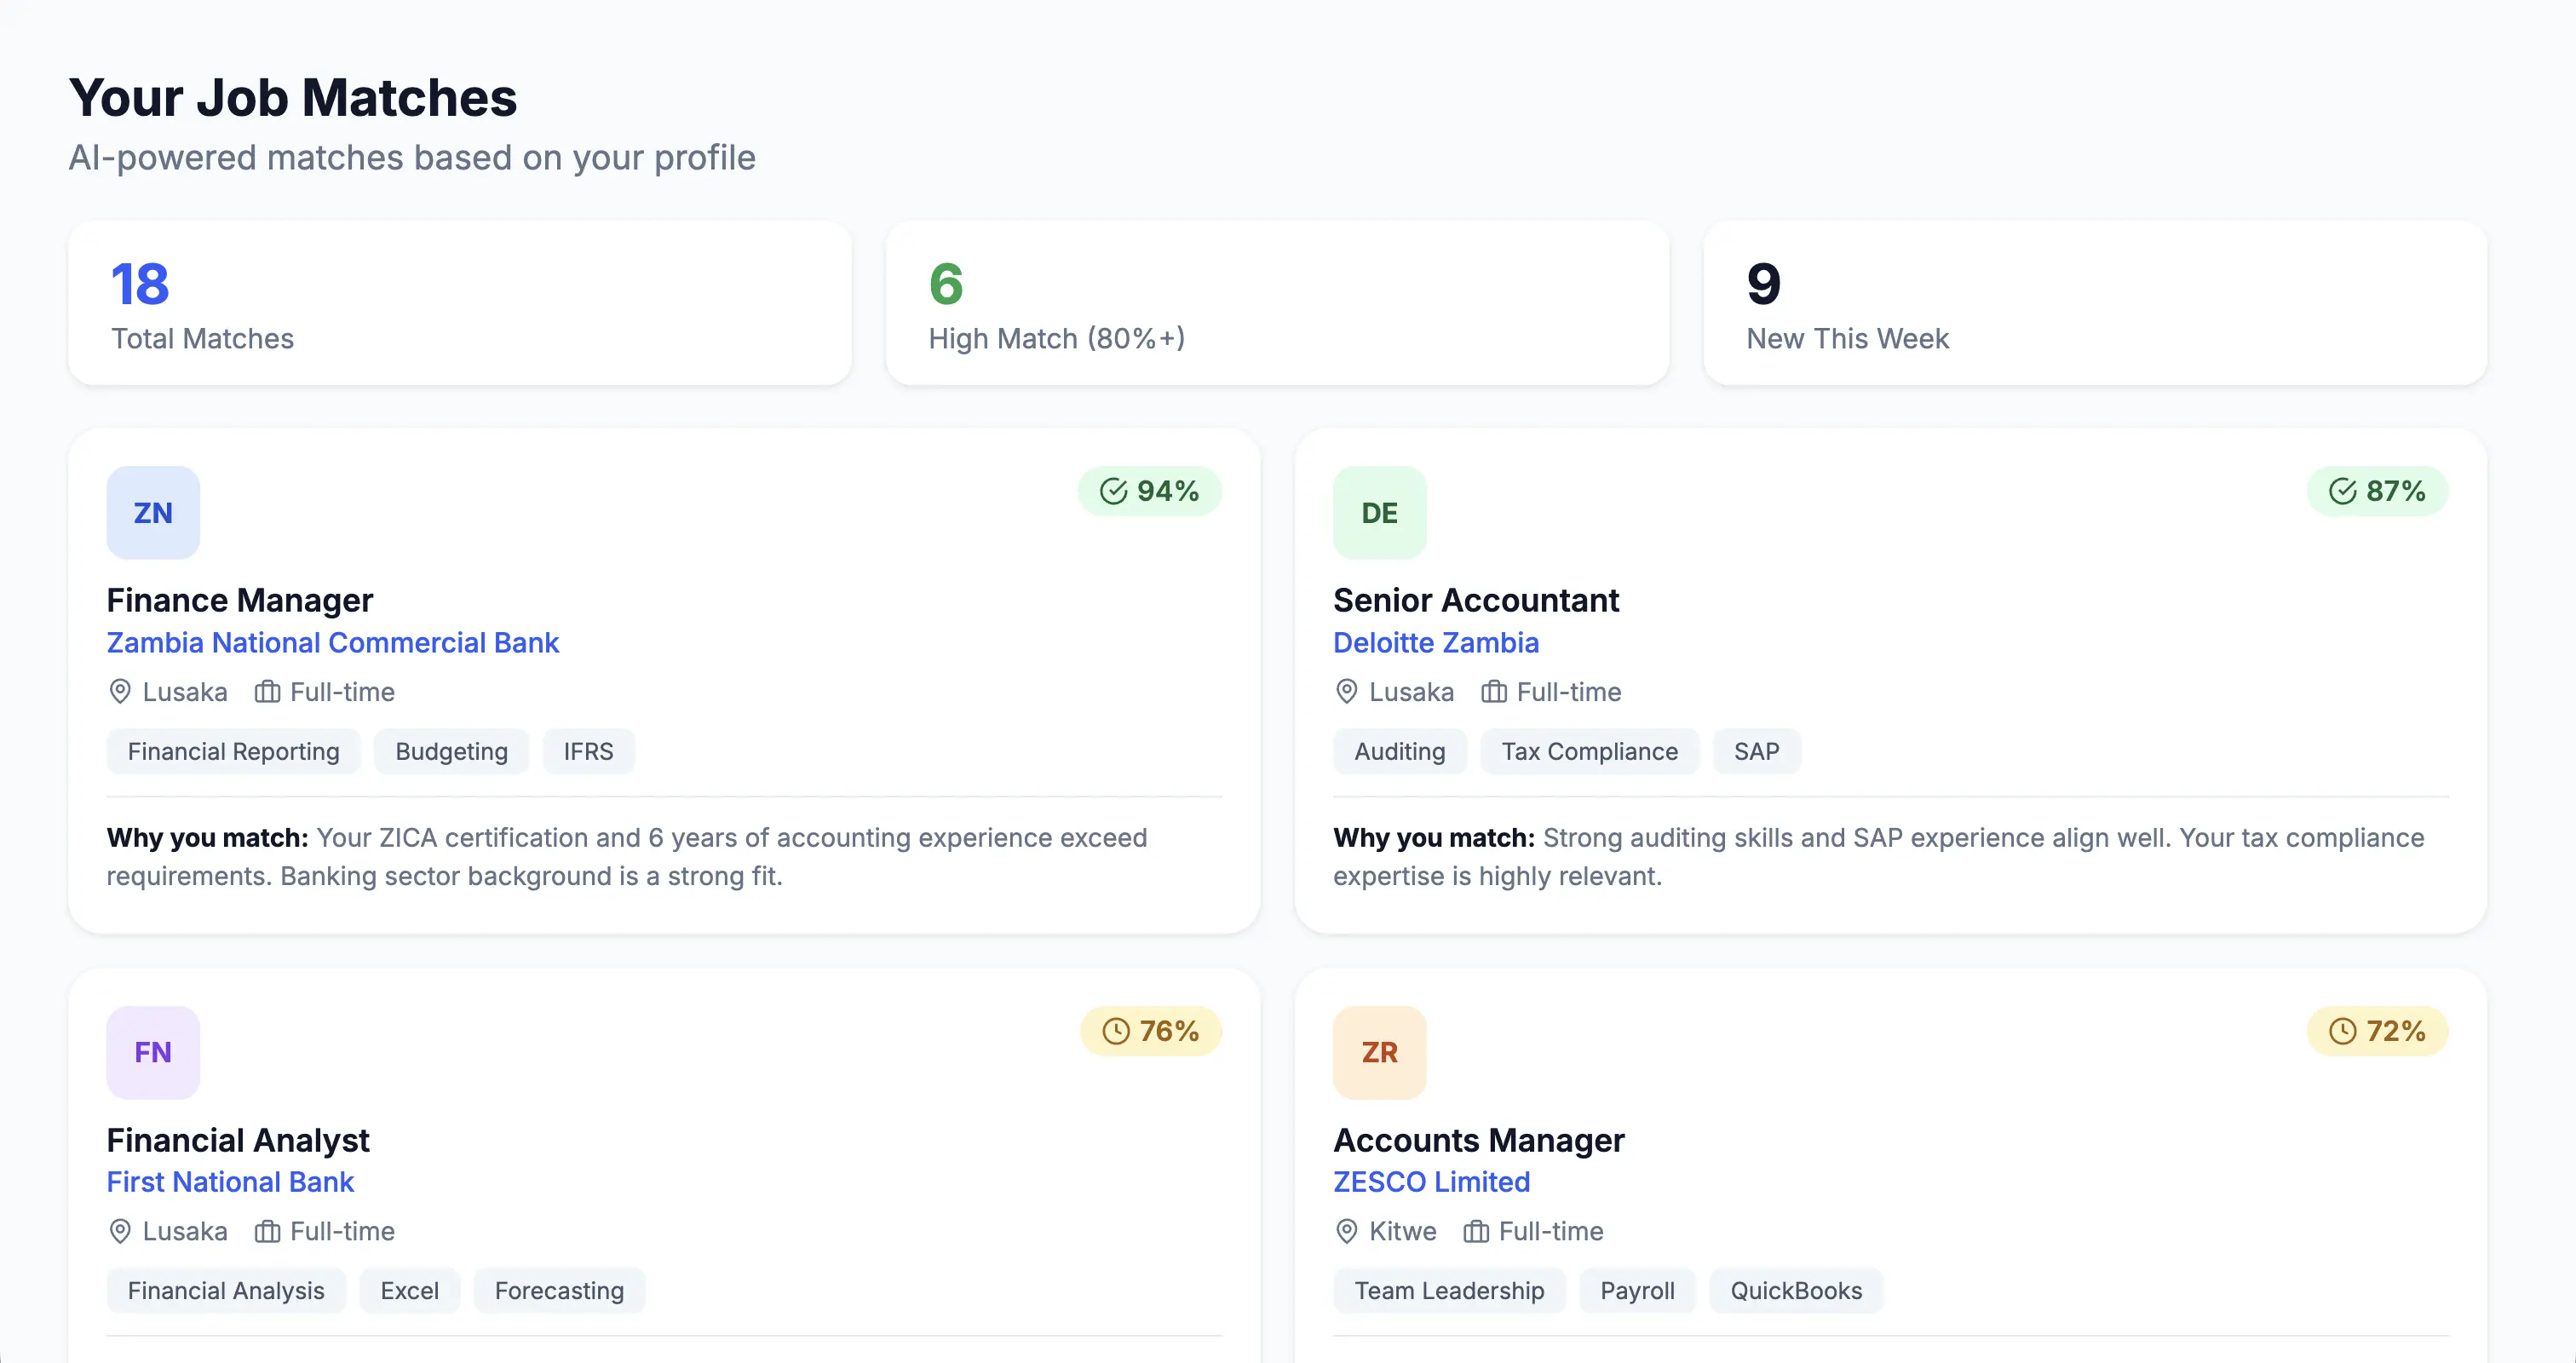
Task: Open Zambia National Commercial Bank link
Action: point(332,643)
